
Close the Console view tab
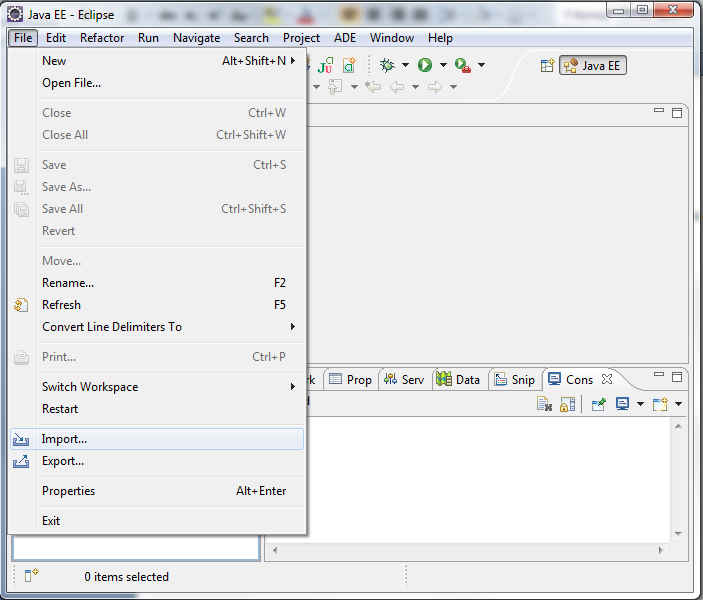607,379
